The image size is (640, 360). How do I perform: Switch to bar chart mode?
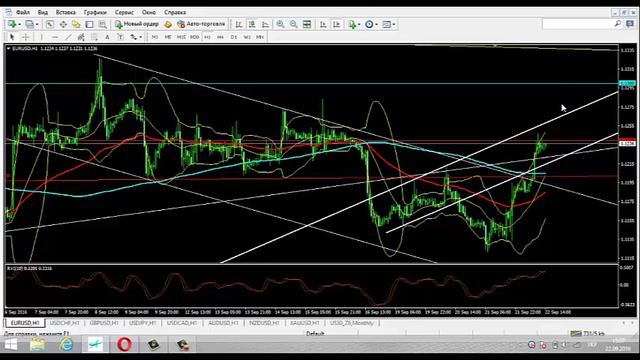(x=239, y=24)
